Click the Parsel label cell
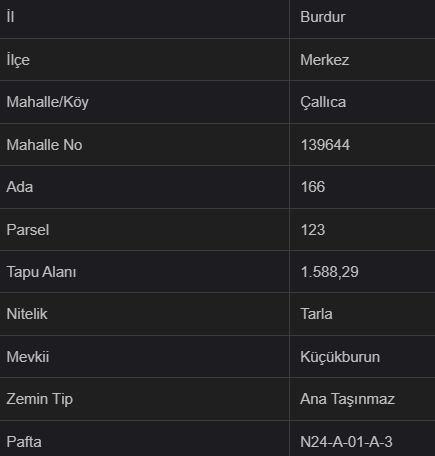435x456 pixels. [144, 230]
